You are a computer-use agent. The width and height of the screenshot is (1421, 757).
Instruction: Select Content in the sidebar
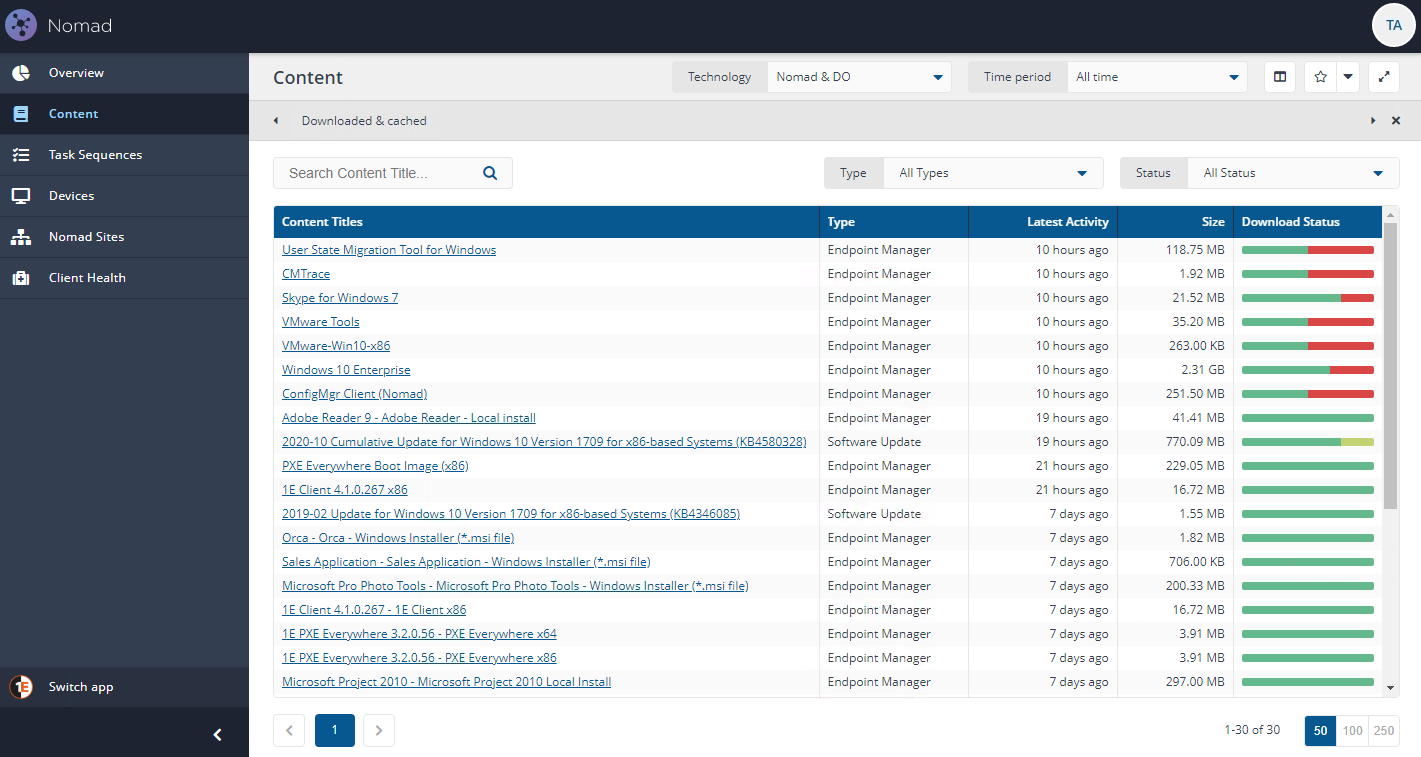tap(124, 114)
